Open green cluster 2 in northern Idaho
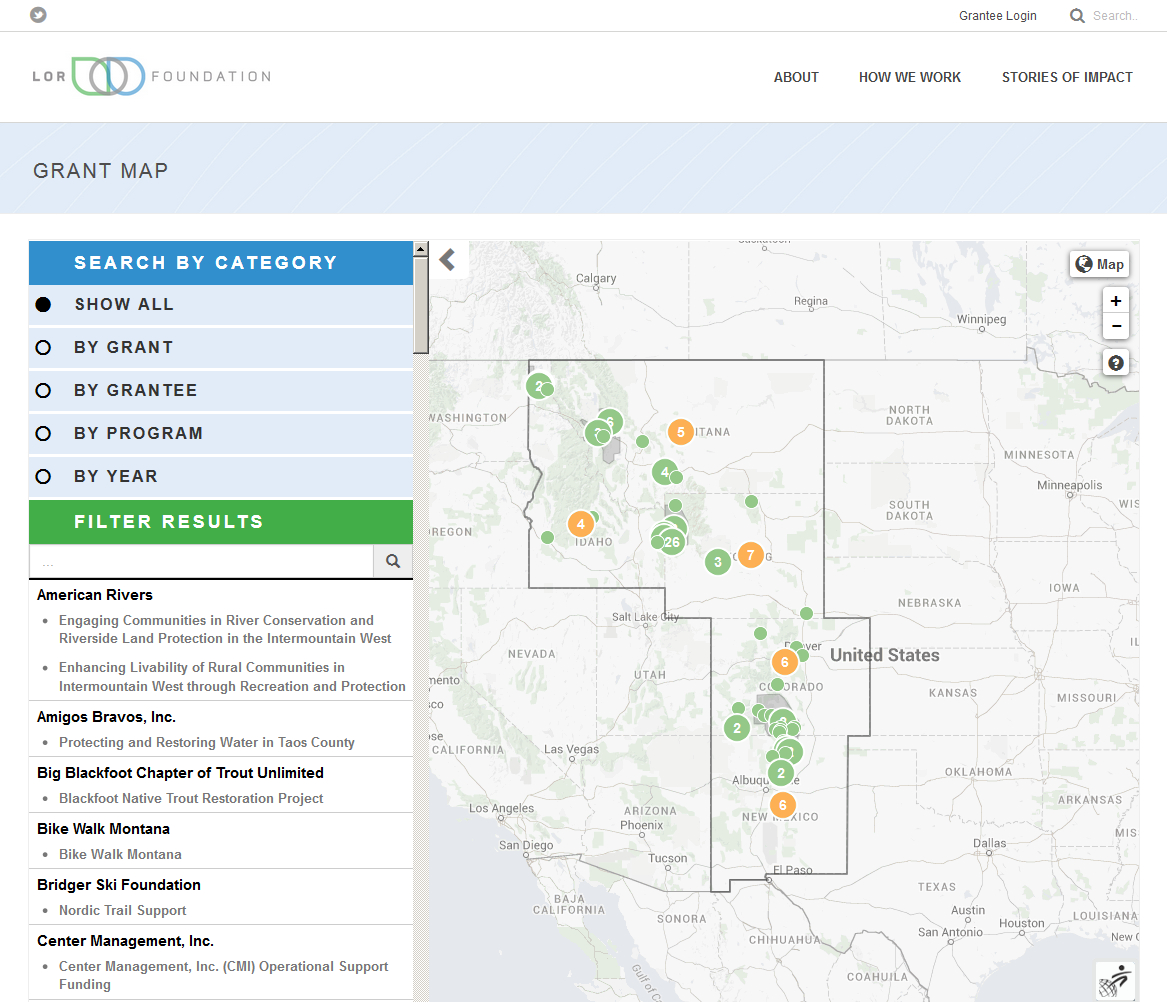Screen dimensions: 1167x1002 pyautogui.click(x=538, y=386)
